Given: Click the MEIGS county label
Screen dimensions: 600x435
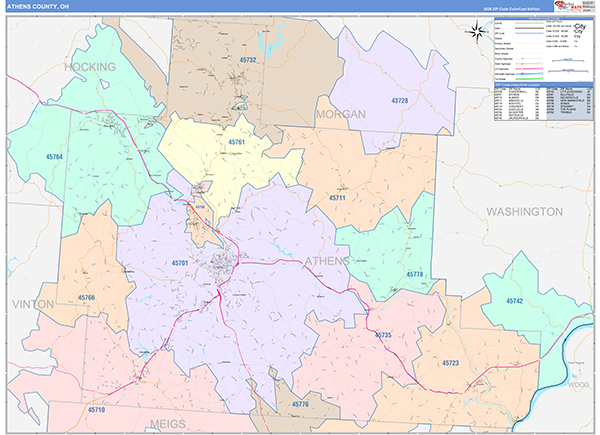Looking at the screenshot, I should [x=168, y=424].
